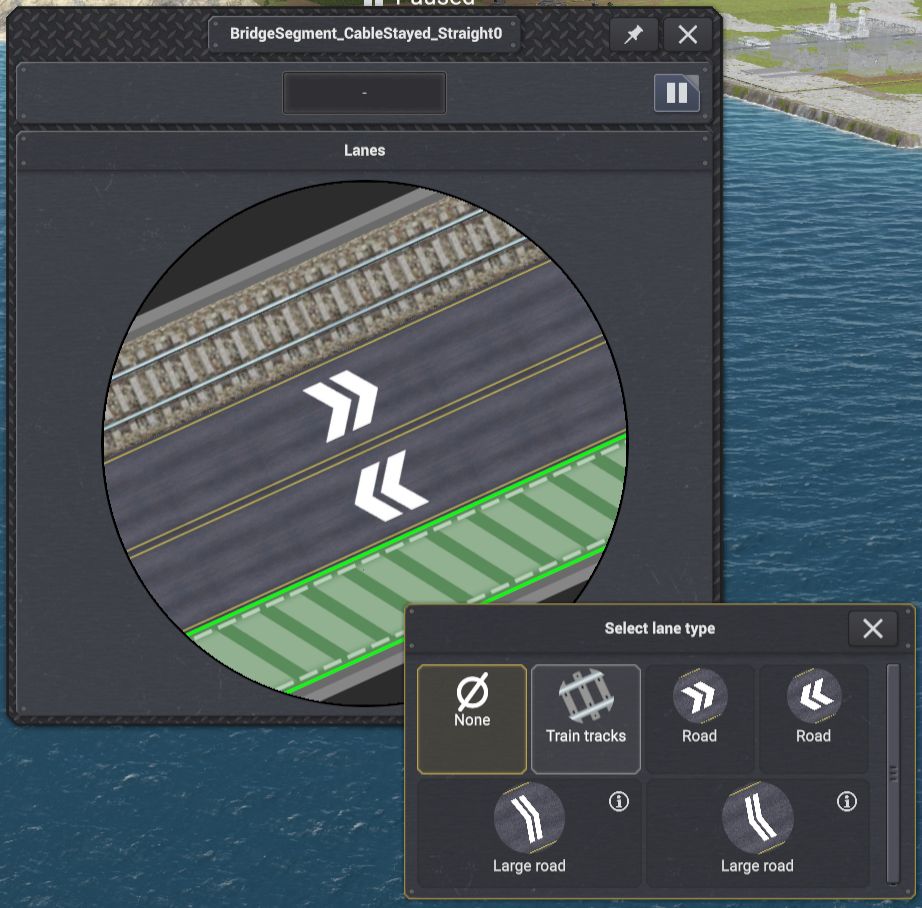The image size is (922, 908).
Task: Choose the Train tracks lane type
Action: [585, 718]
